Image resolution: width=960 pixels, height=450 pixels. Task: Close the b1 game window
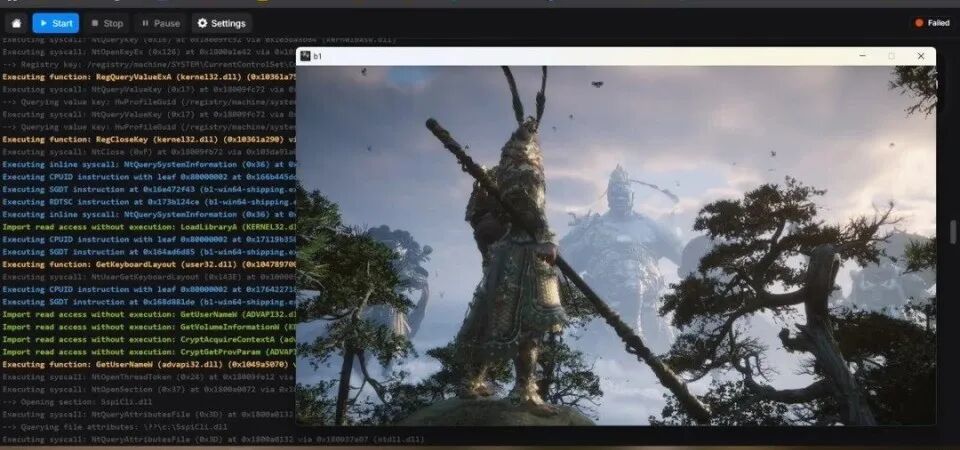pyautogui.click(x=921, y=56)
